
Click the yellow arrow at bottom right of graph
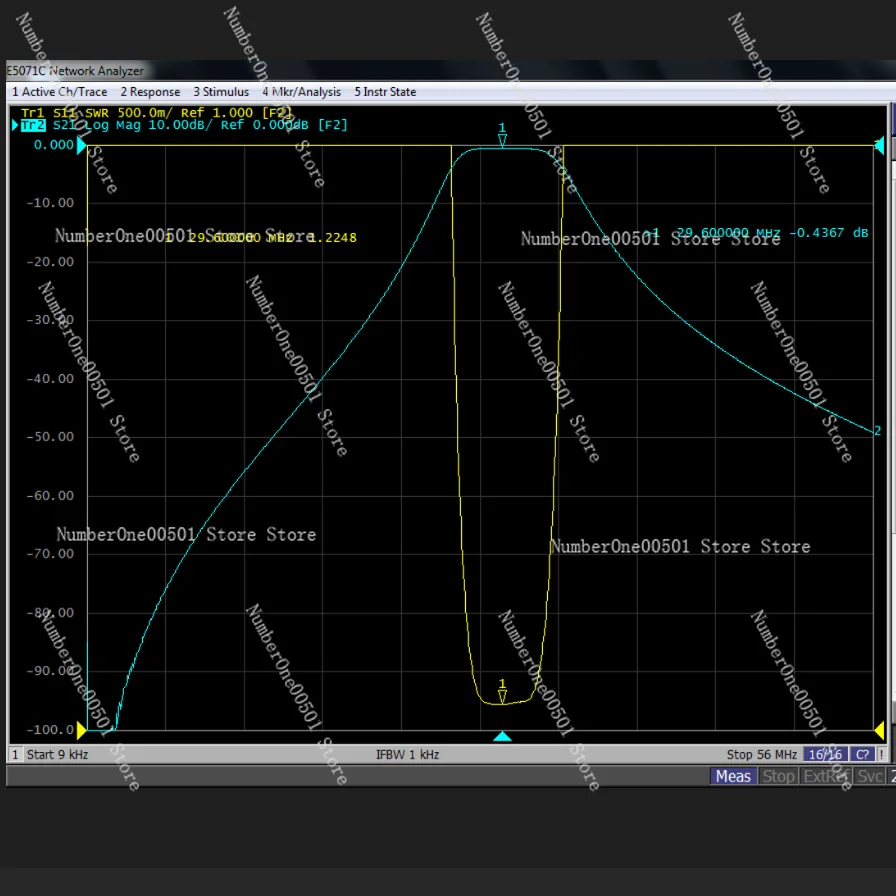coord(879,730)
